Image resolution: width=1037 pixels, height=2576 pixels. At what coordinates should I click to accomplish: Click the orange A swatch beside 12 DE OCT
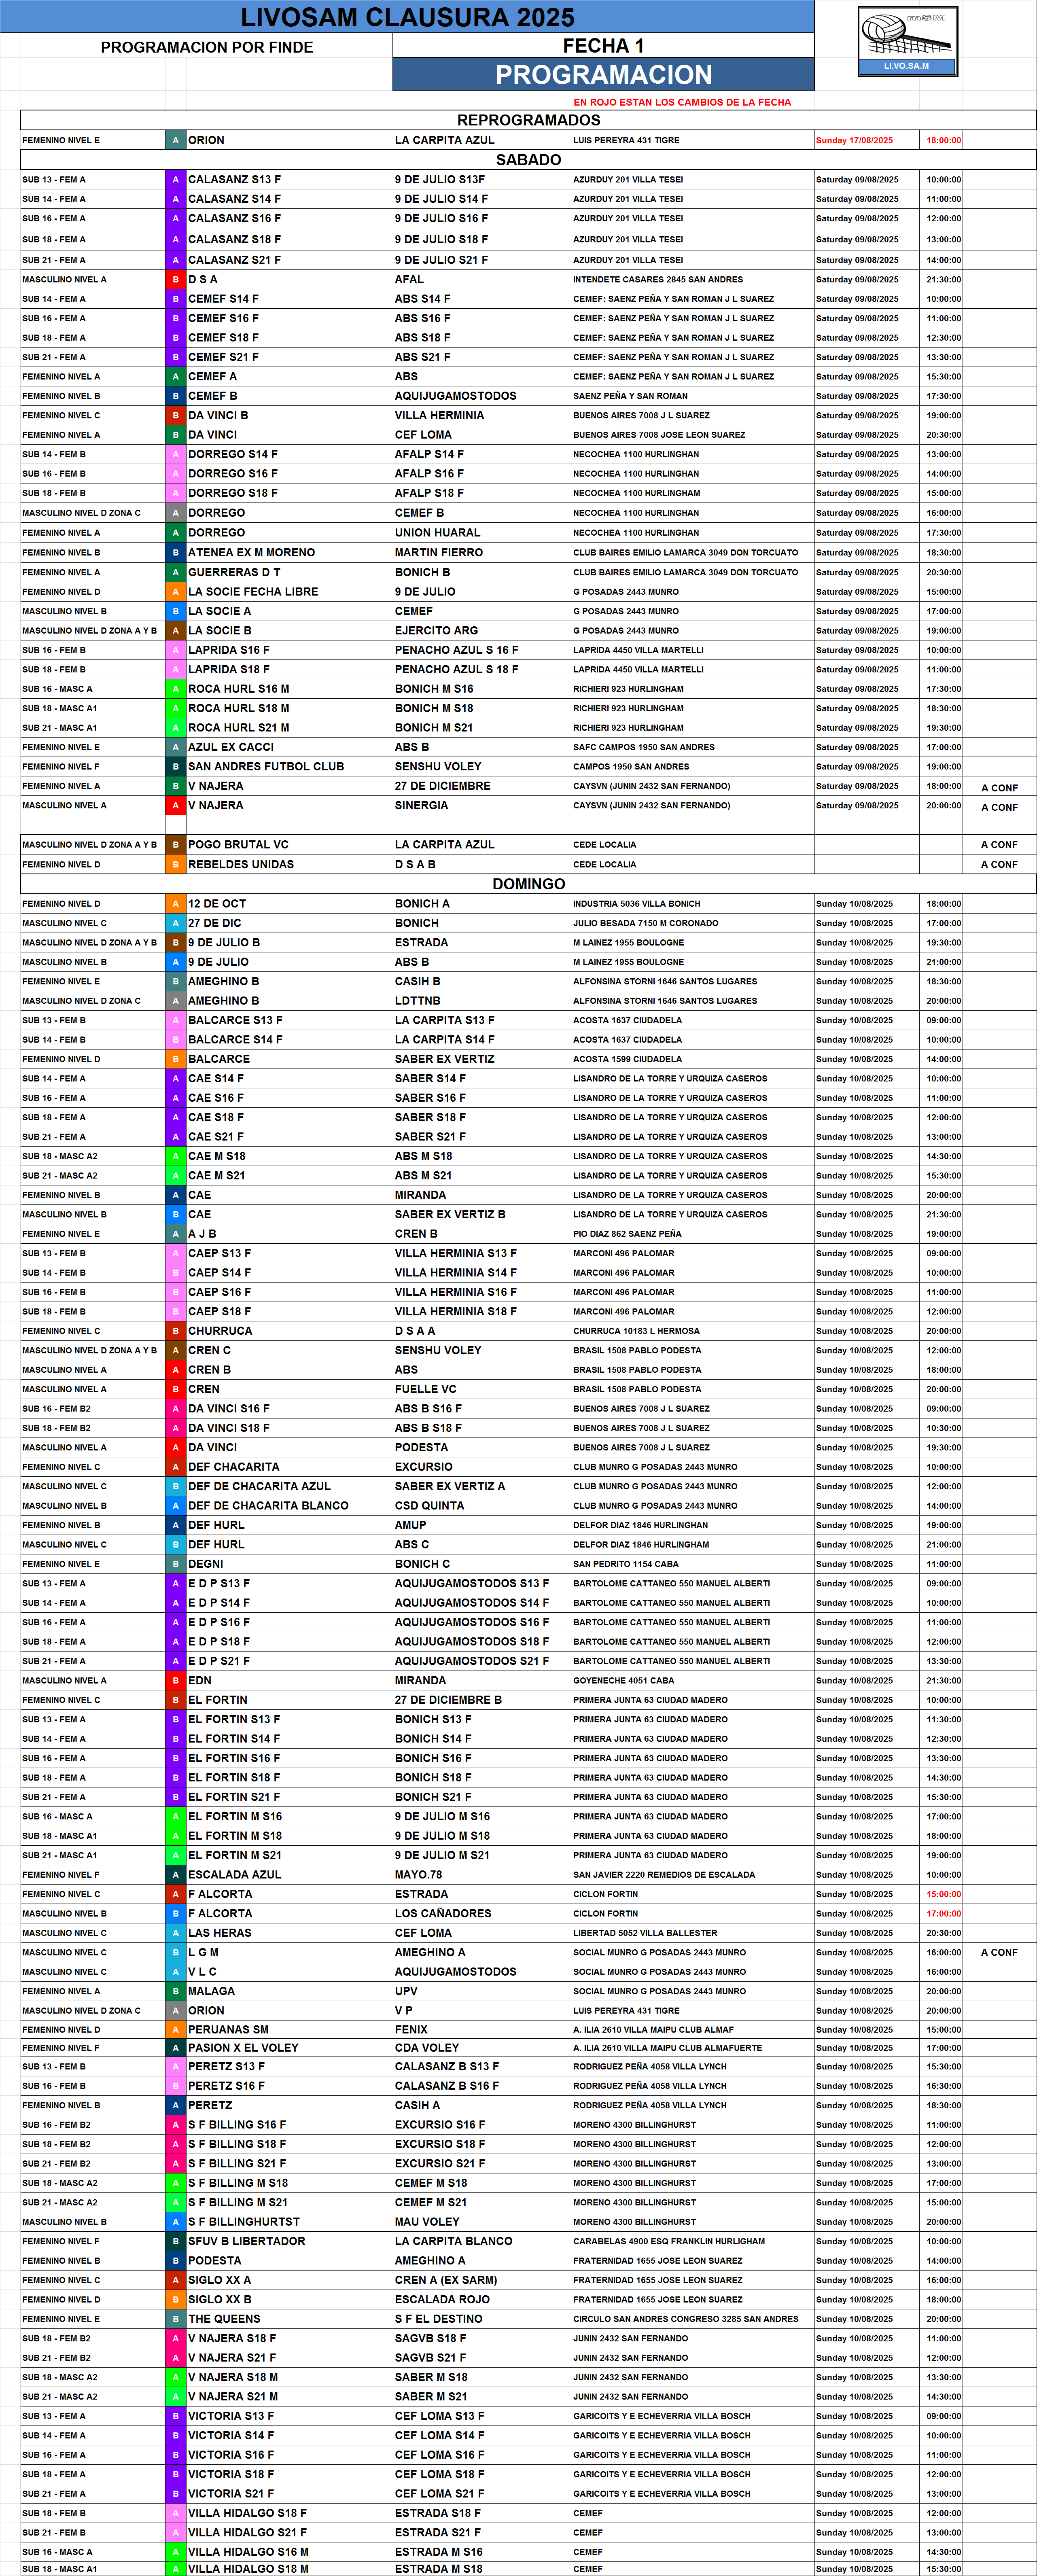(175, 904)
